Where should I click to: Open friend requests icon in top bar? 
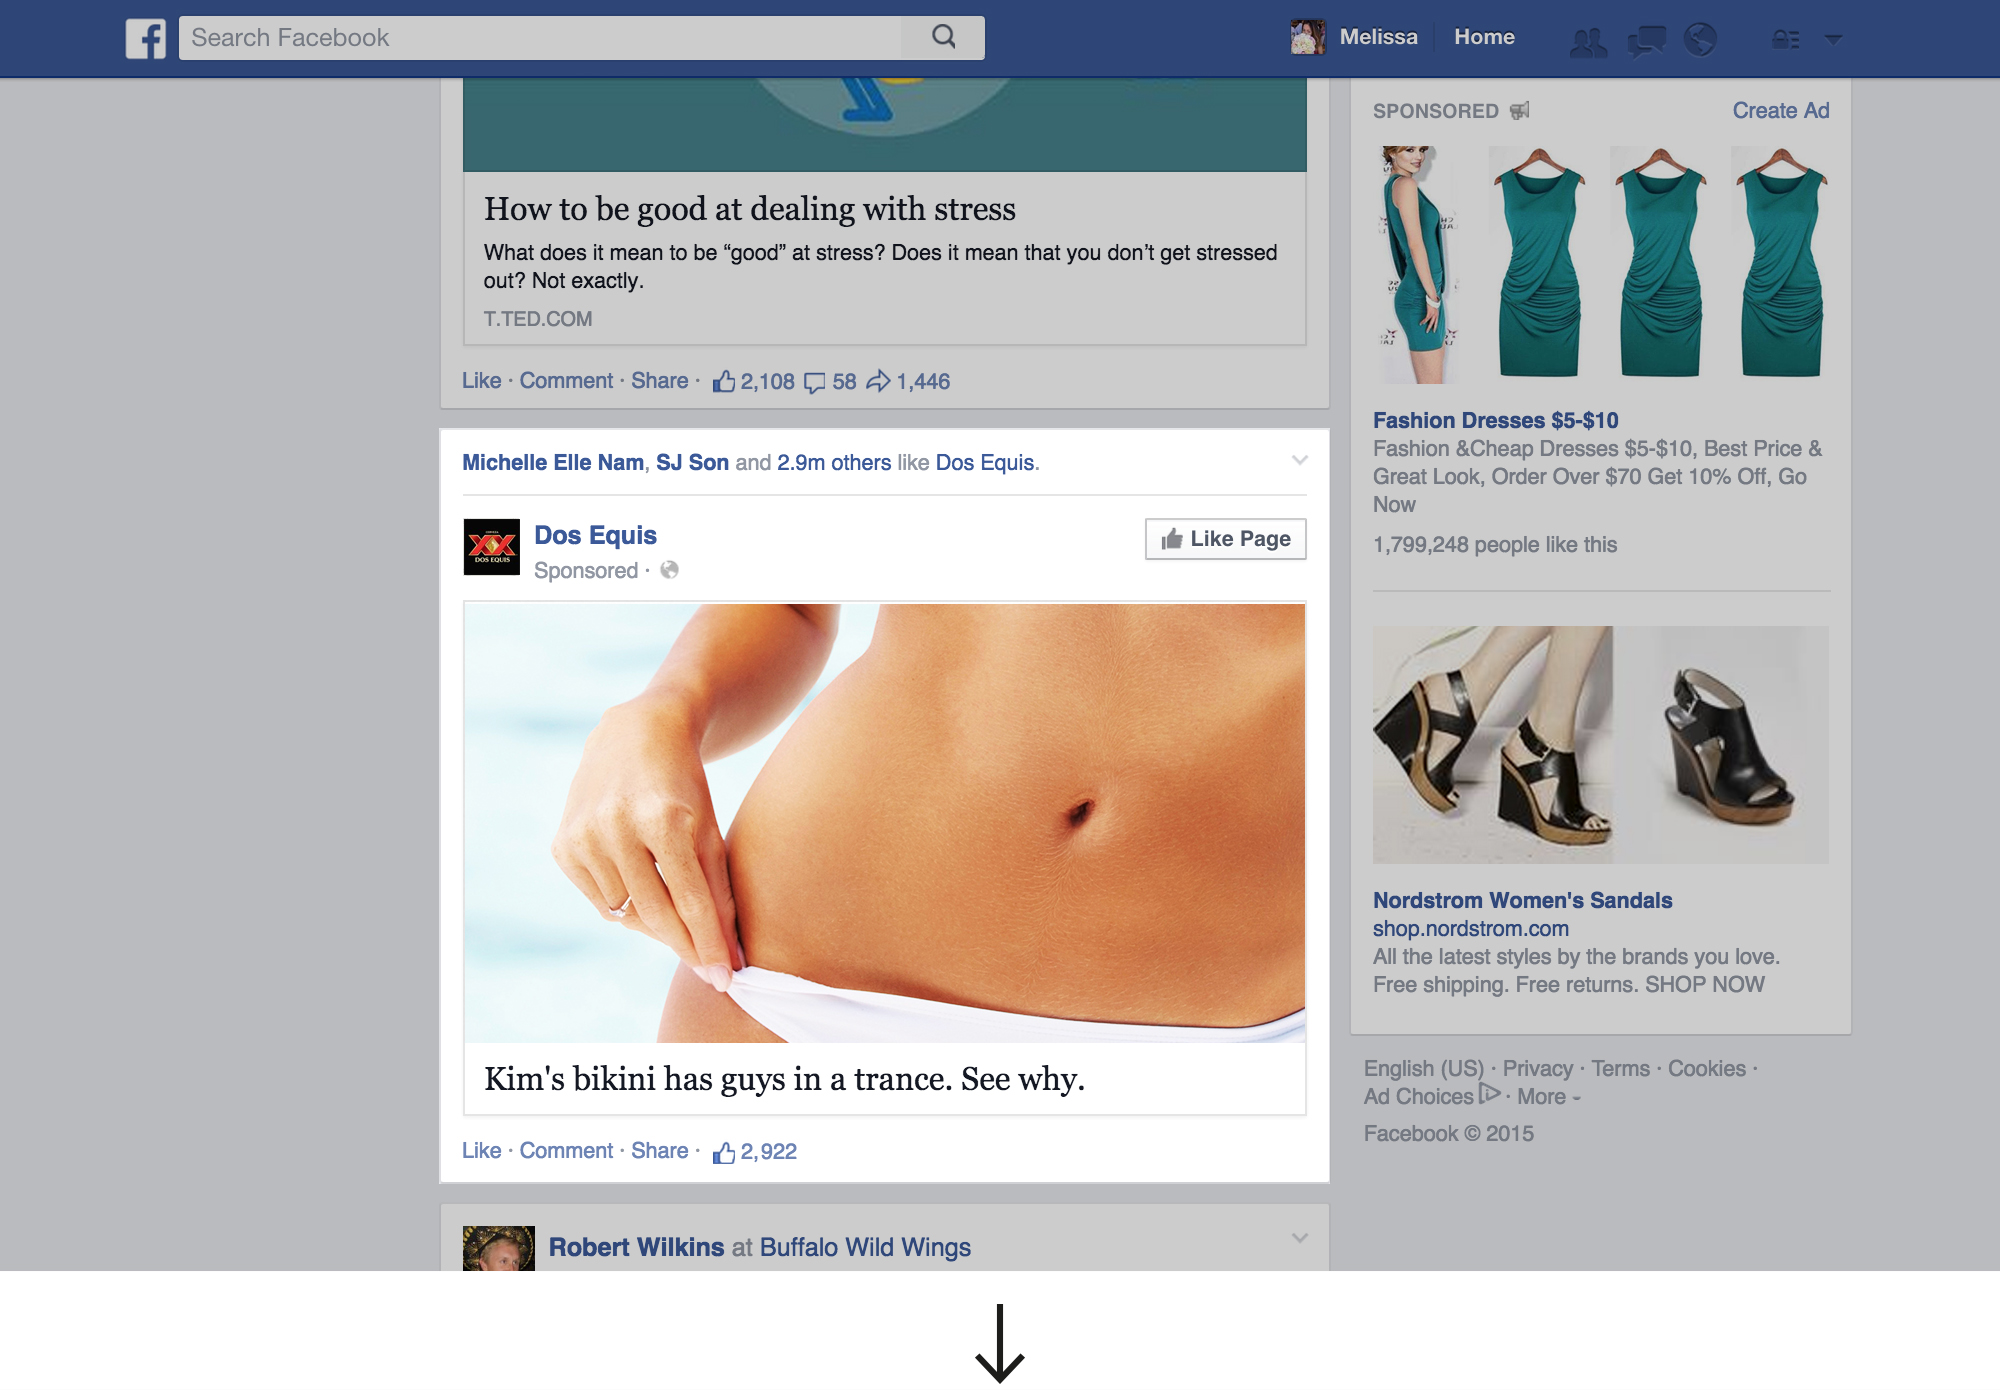click(x=1588, y=41)
